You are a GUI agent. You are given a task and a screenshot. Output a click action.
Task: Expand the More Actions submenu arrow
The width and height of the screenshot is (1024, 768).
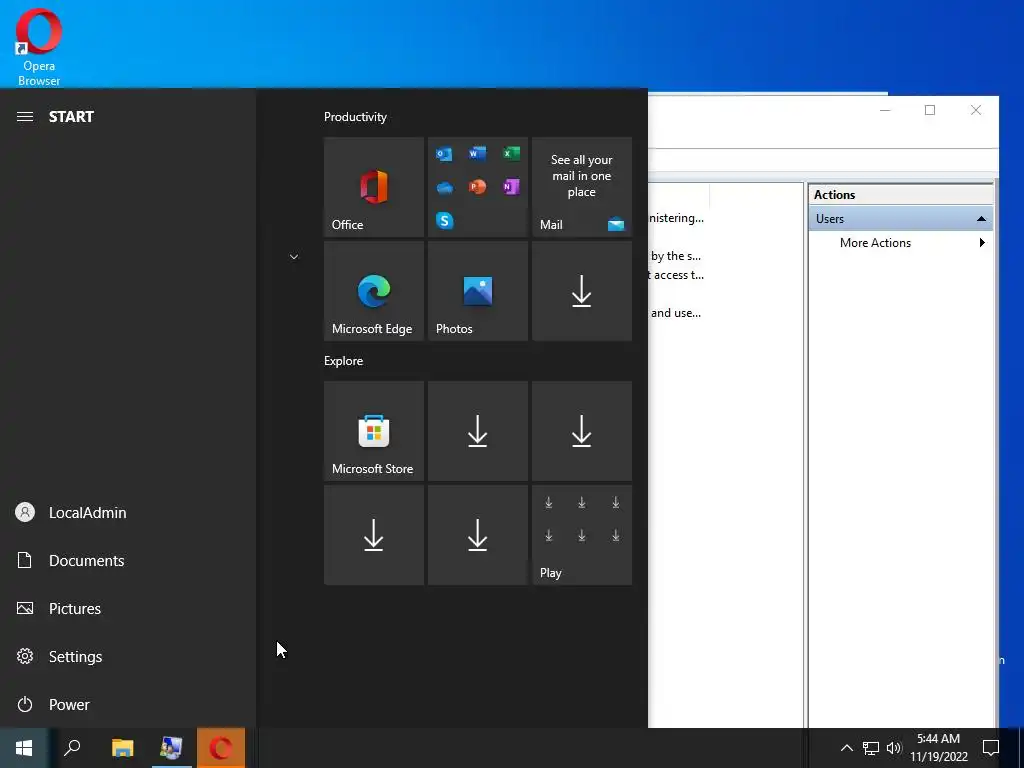[x=982, y=242]
